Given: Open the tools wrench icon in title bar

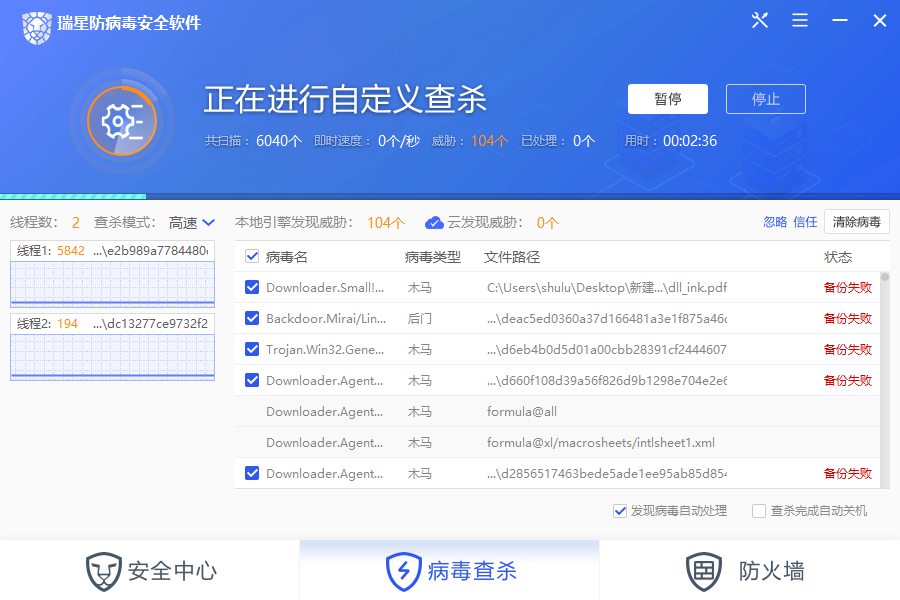Looking at the screenshot, I should click(759, 21).
